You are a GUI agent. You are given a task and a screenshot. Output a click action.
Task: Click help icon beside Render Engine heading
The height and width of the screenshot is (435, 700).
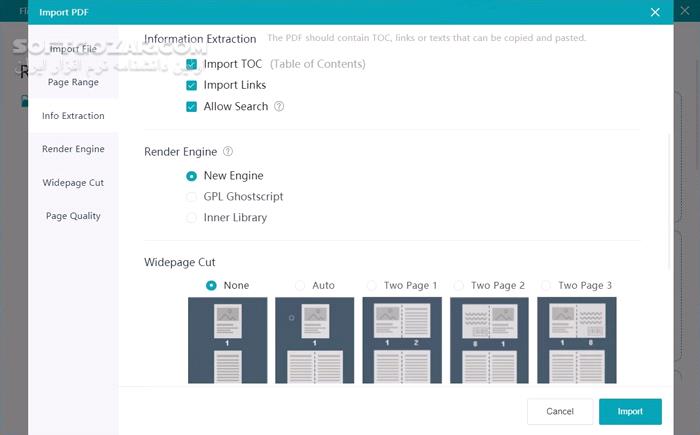pos(228,152)
